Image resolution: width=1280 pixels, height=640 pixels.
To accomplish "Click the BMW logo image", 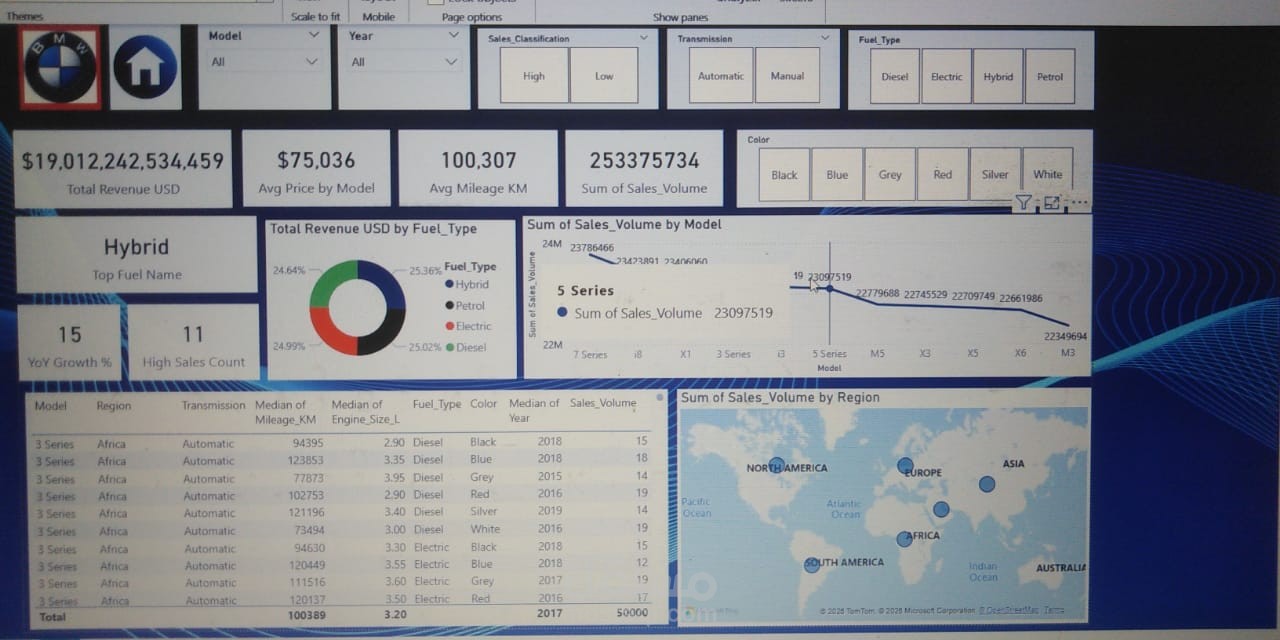I will coord(60,68).
